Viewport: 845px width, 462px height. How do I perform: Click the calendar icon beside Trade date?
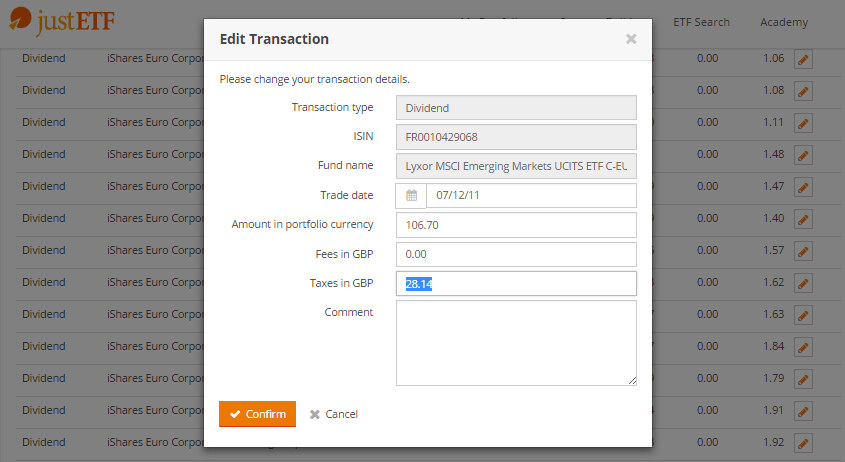(411, 196)
